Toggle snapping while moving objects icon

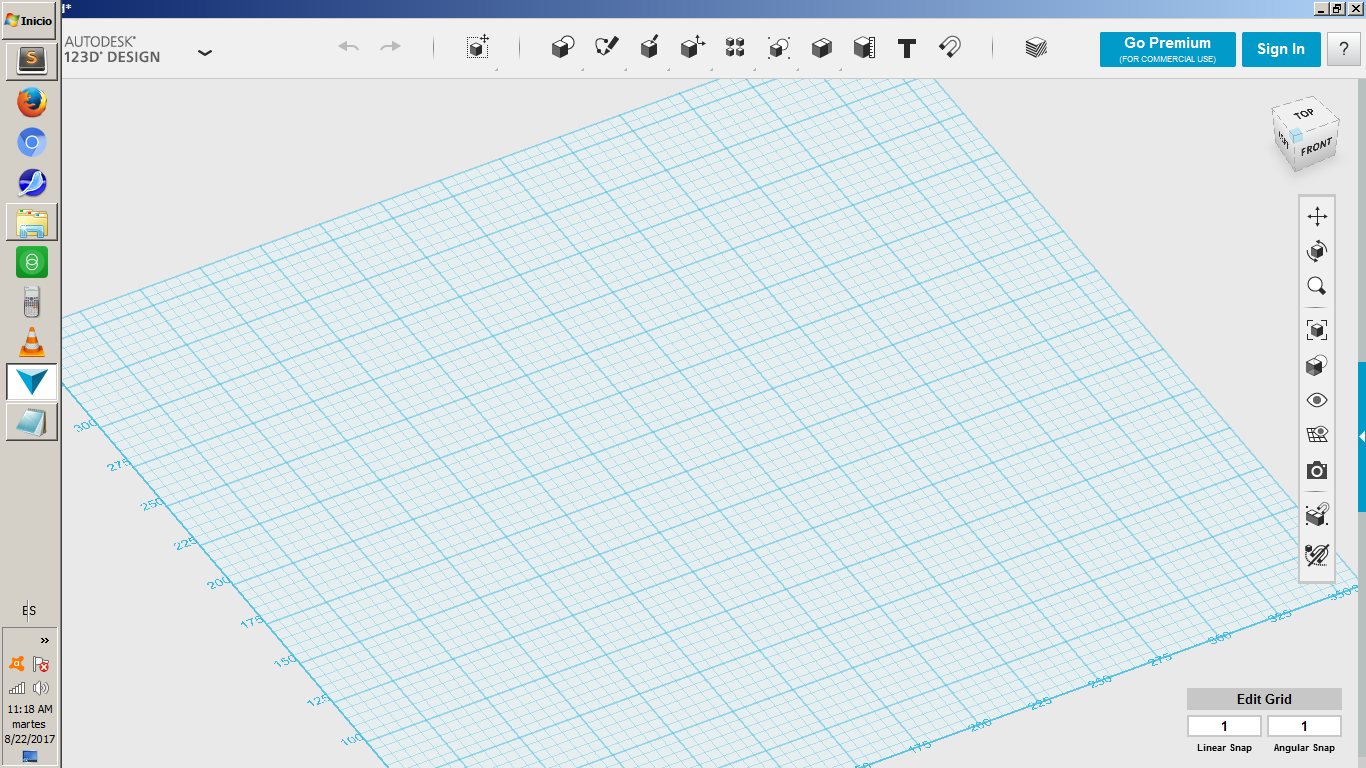[1317, 515]
